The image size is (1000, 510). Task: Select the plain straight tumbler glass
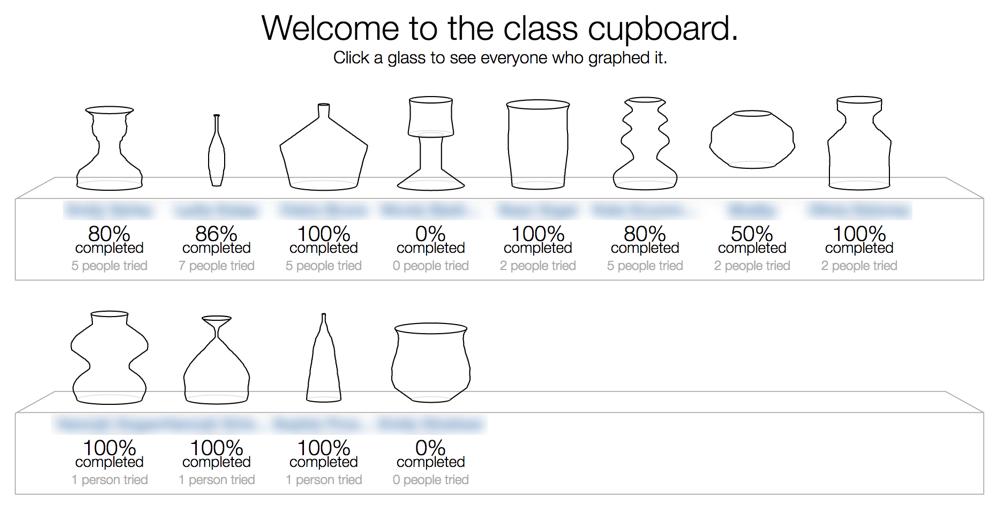point(537,144)
